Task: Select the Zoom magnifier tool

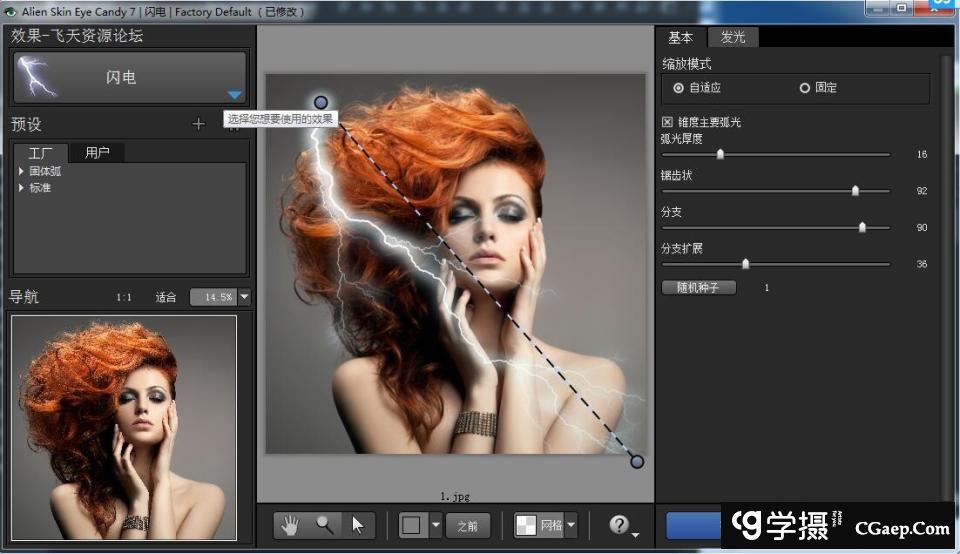Action: (x=324, y=525)
